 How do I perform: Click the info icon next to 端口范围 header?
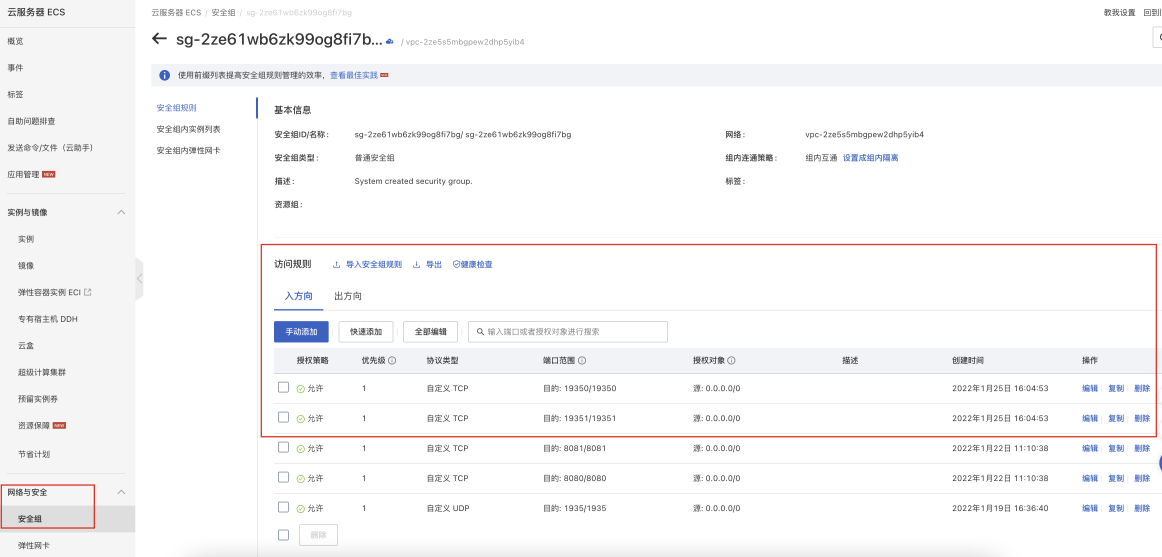[582, 361]
